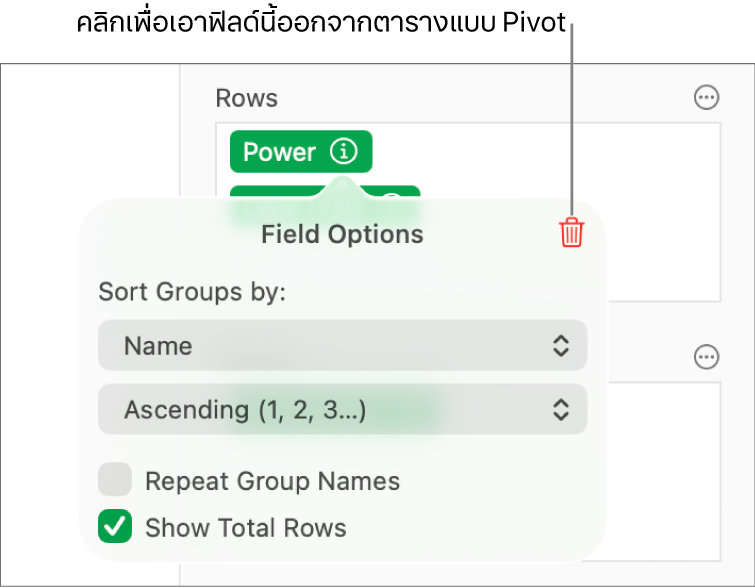The image size is (755, 588).
Task: Click the checkmark in Show Total Rows box
Action: point(115,527)
